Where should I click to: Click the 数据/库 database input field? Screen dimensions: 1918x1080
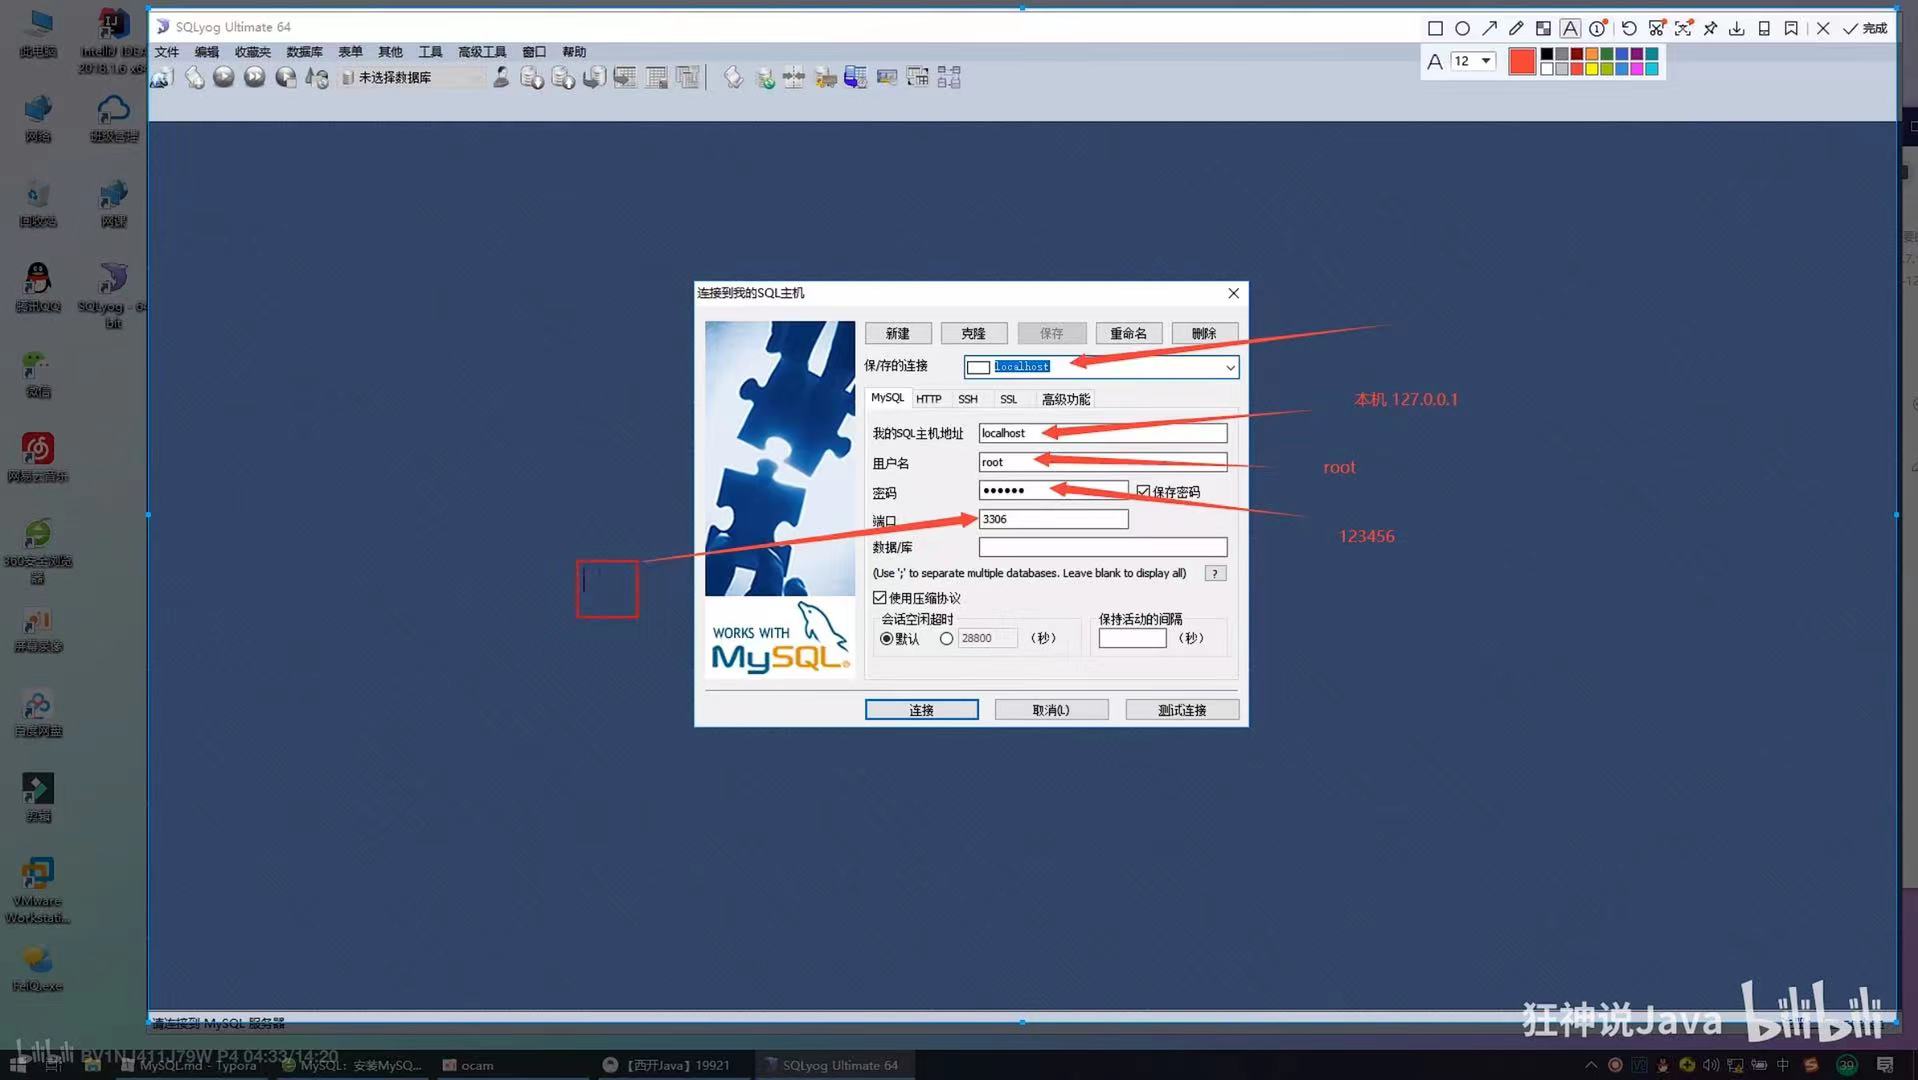[x=1103, y=547]
